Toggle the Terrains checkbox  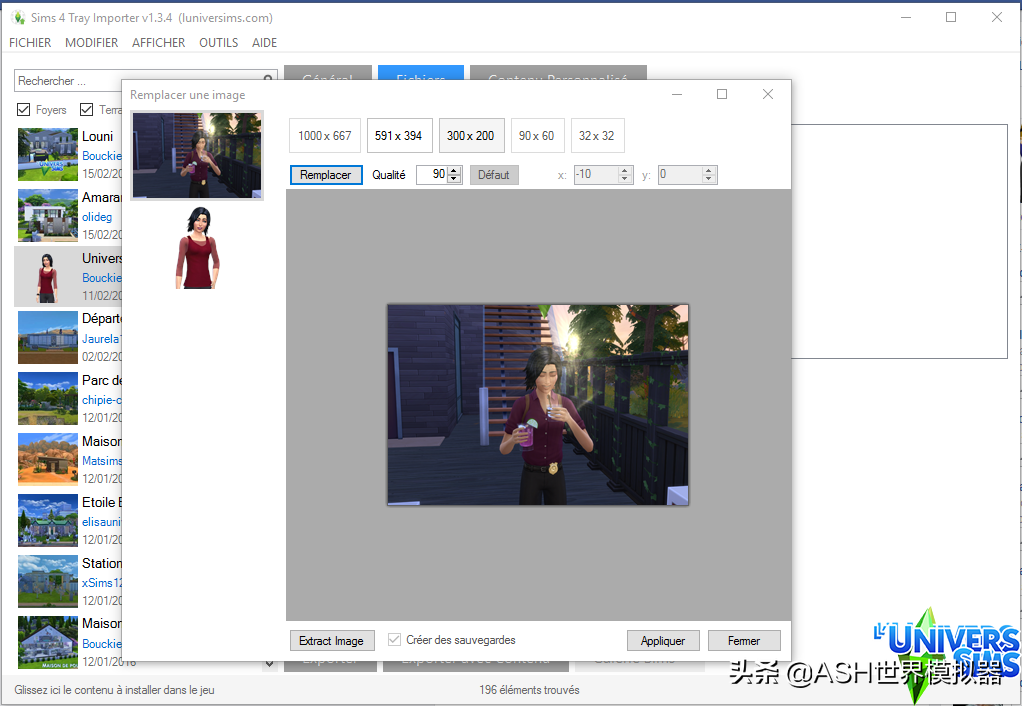point(86,110)
